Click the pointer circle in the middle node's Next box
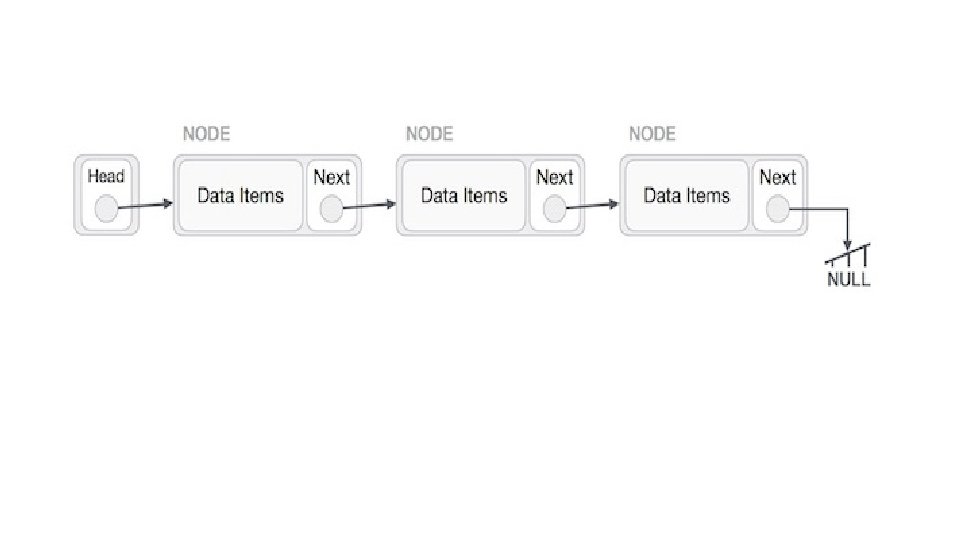This screenshot has height=539, width=964. tap(555, 209)
